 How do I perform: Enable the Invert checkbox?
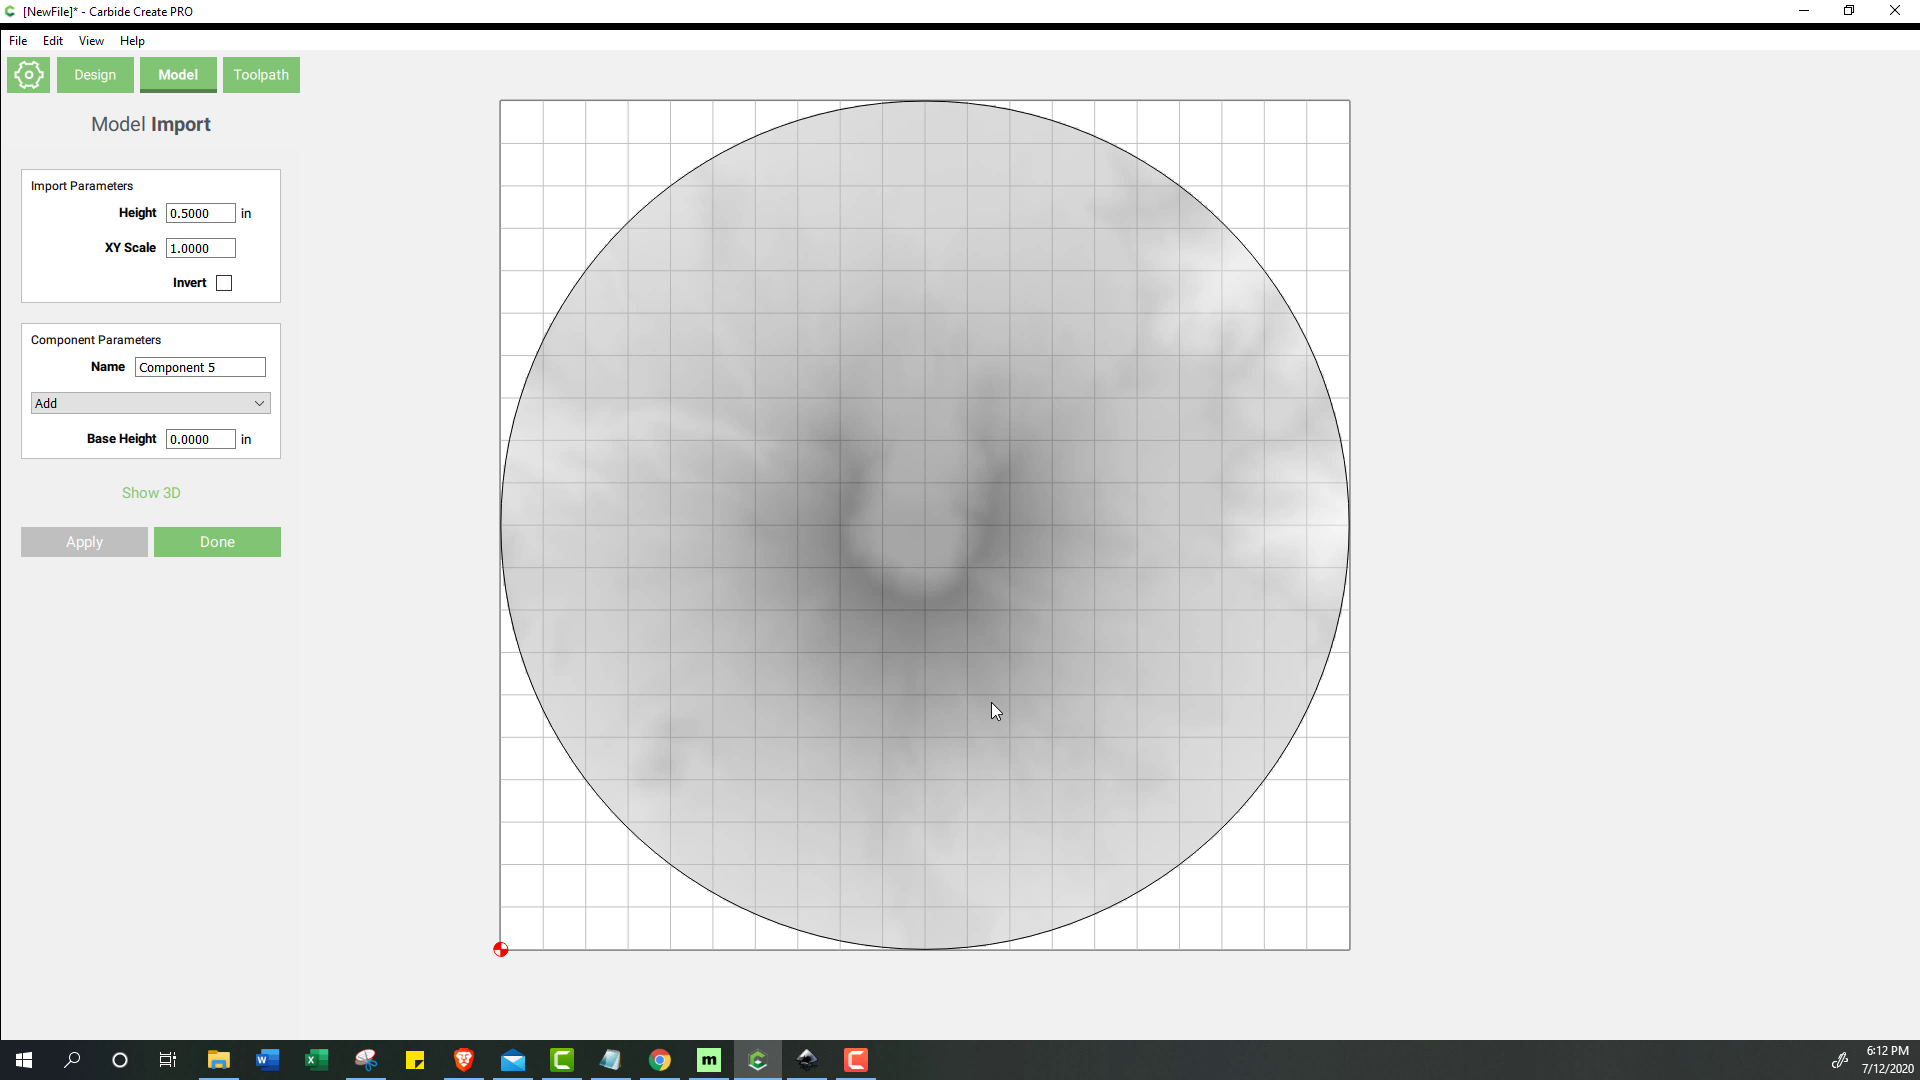(x=224, y=283)
